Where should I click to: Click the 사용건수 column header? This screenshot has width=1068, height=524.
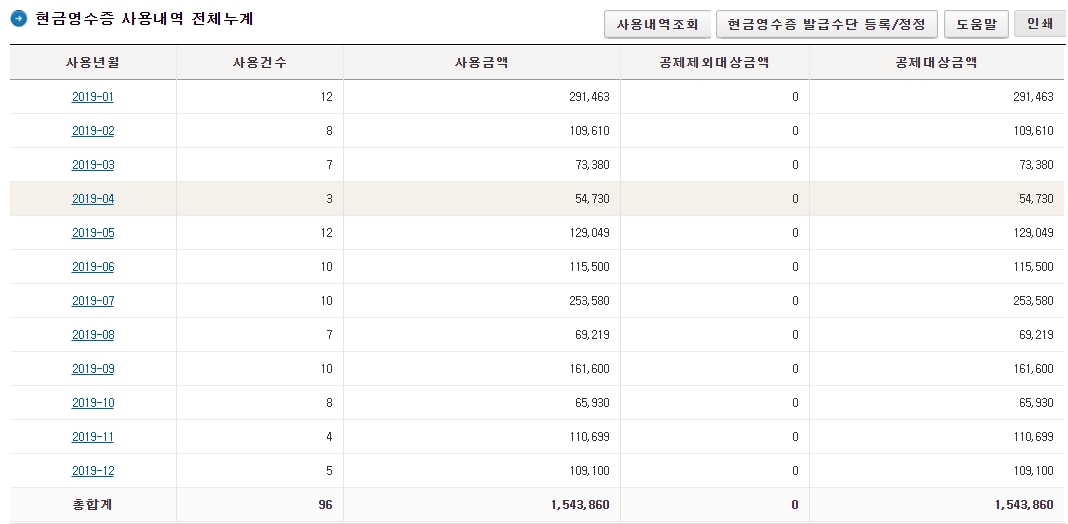pyautogui.click(x=260, y=63)
